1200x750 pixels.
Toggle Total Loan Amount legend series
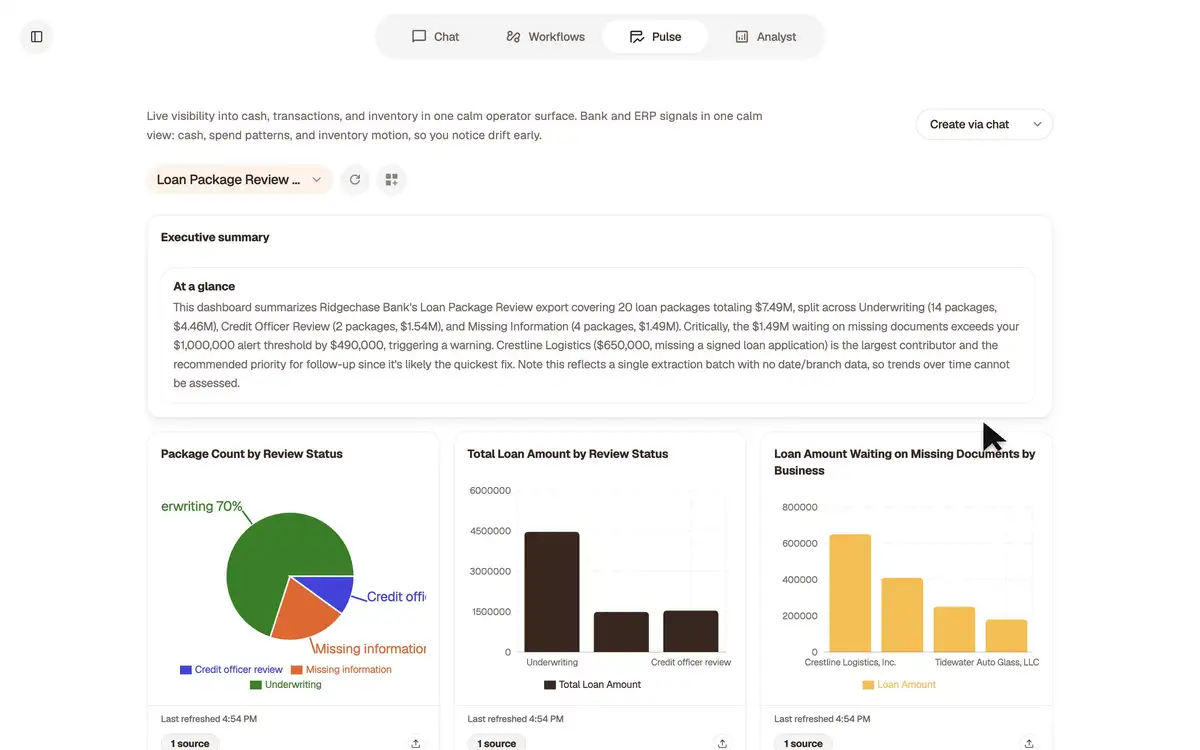click(593, 685)
